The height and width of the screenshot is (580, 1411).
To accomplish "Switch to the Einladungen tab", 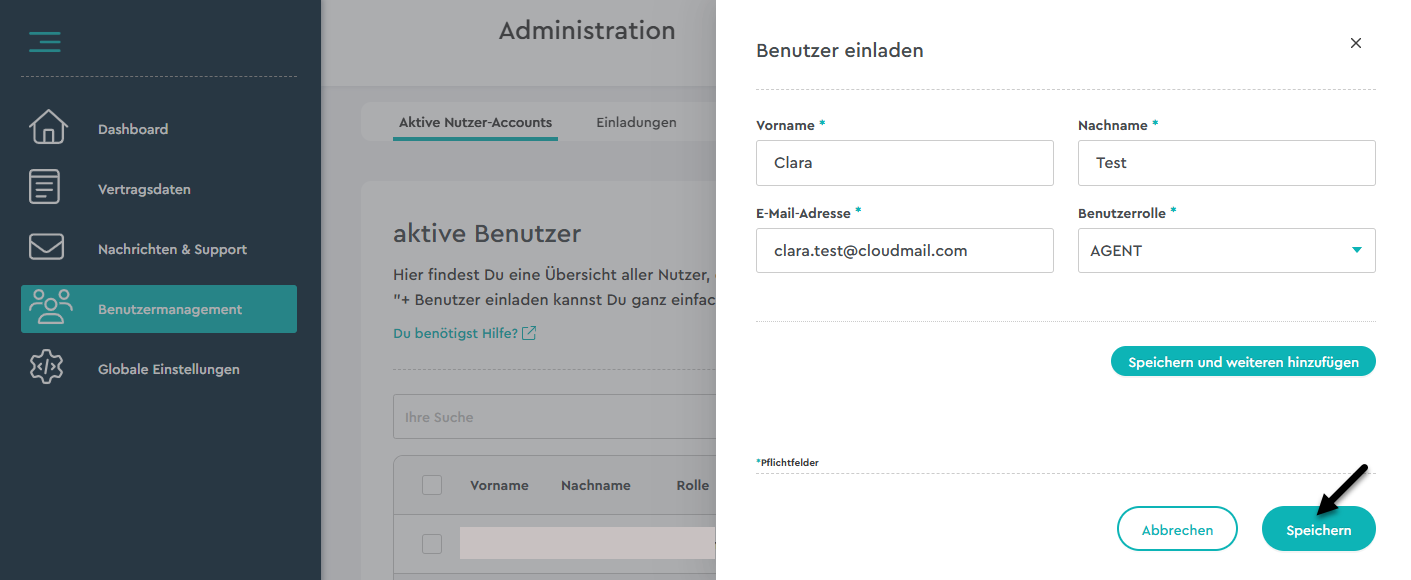I will coord(636,123).
